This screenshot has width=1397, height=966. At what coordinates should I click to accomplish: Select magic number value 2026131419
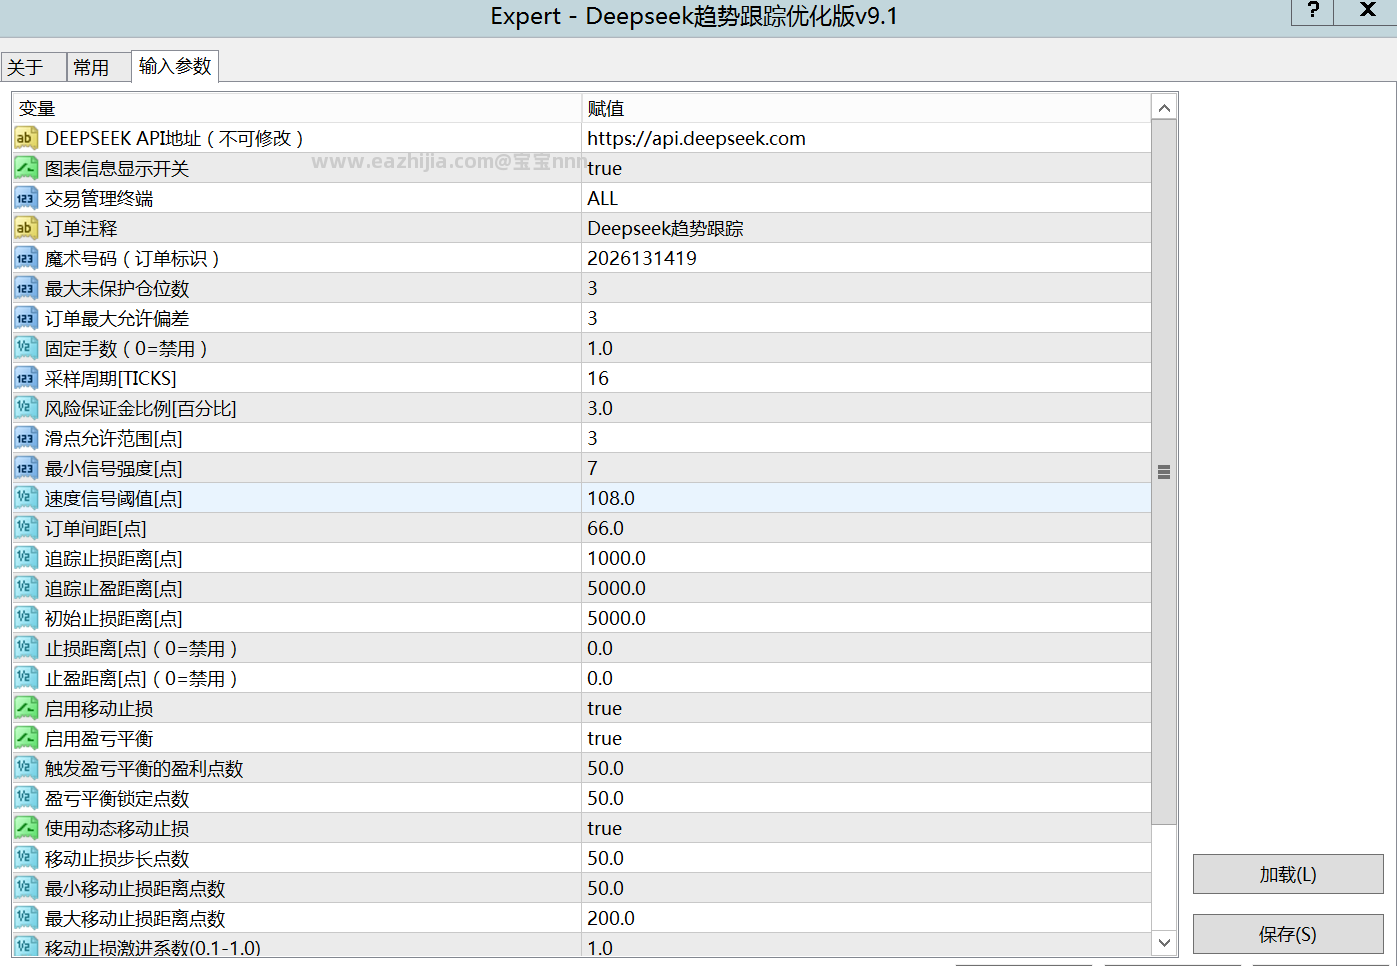[x=866, y=258]
